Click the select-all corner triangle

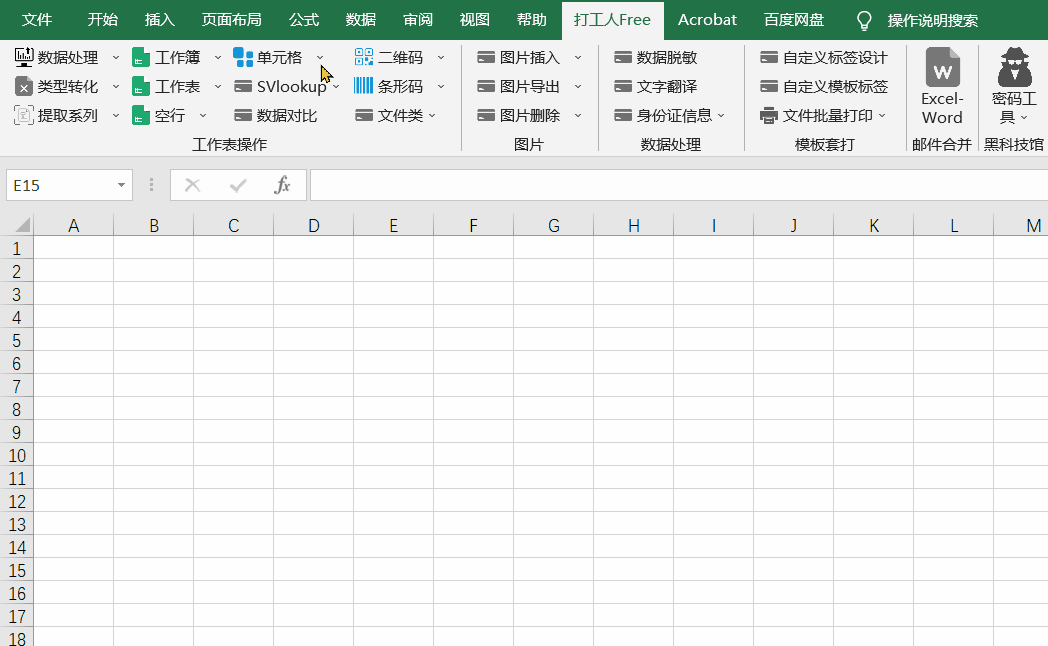tap(22, 224)
